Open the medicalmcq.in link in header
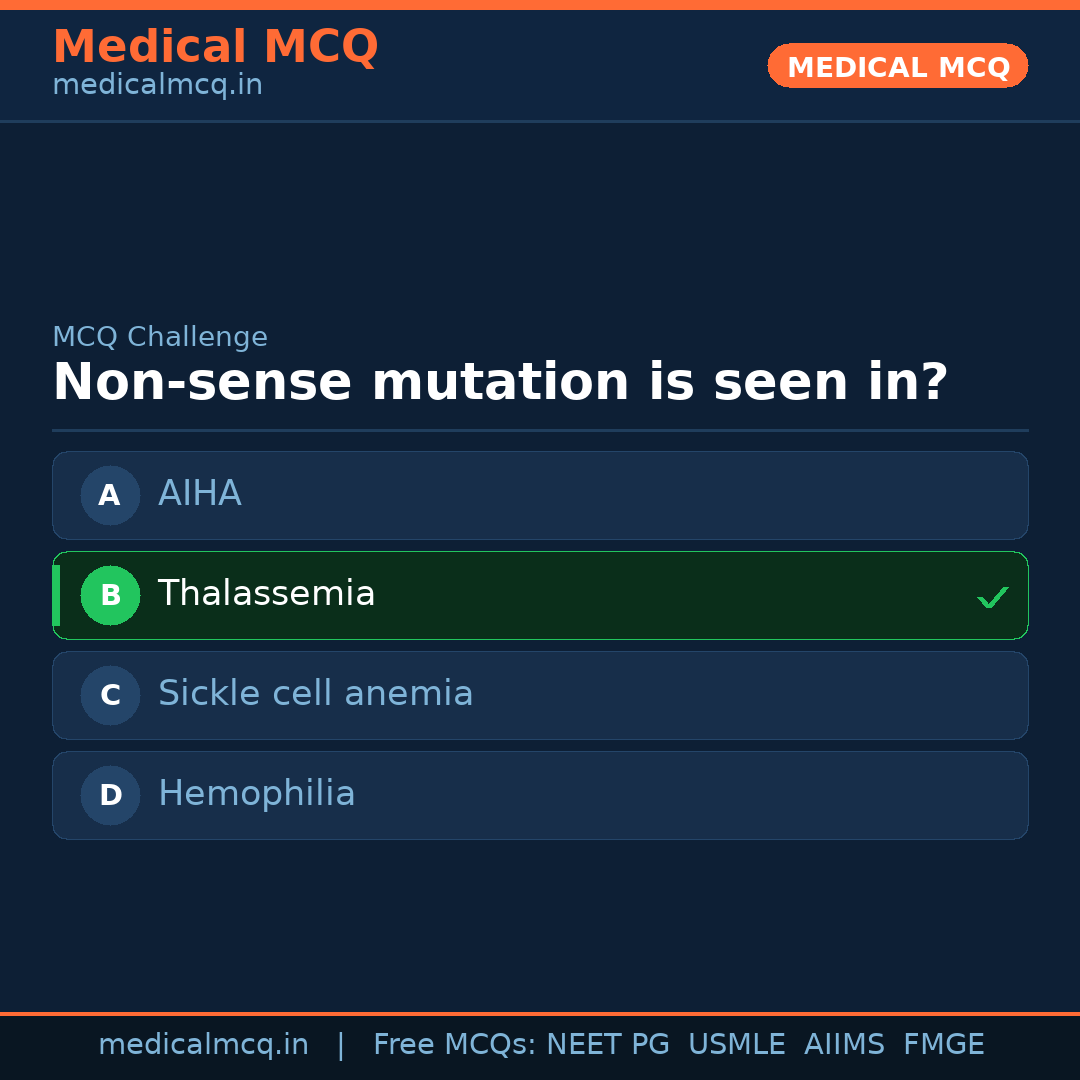1080x1080 pixels. [157, 86]
